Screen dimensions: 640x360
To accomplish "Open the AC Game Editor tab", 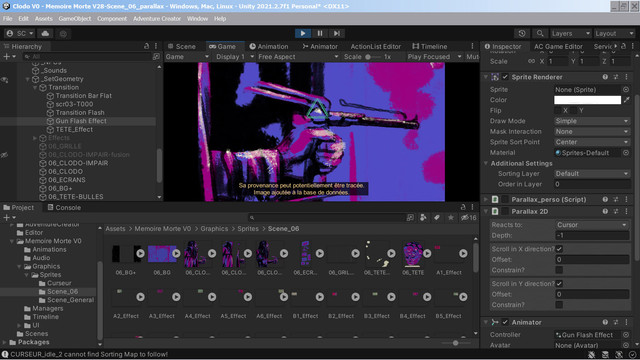I will tap(558, 47).
